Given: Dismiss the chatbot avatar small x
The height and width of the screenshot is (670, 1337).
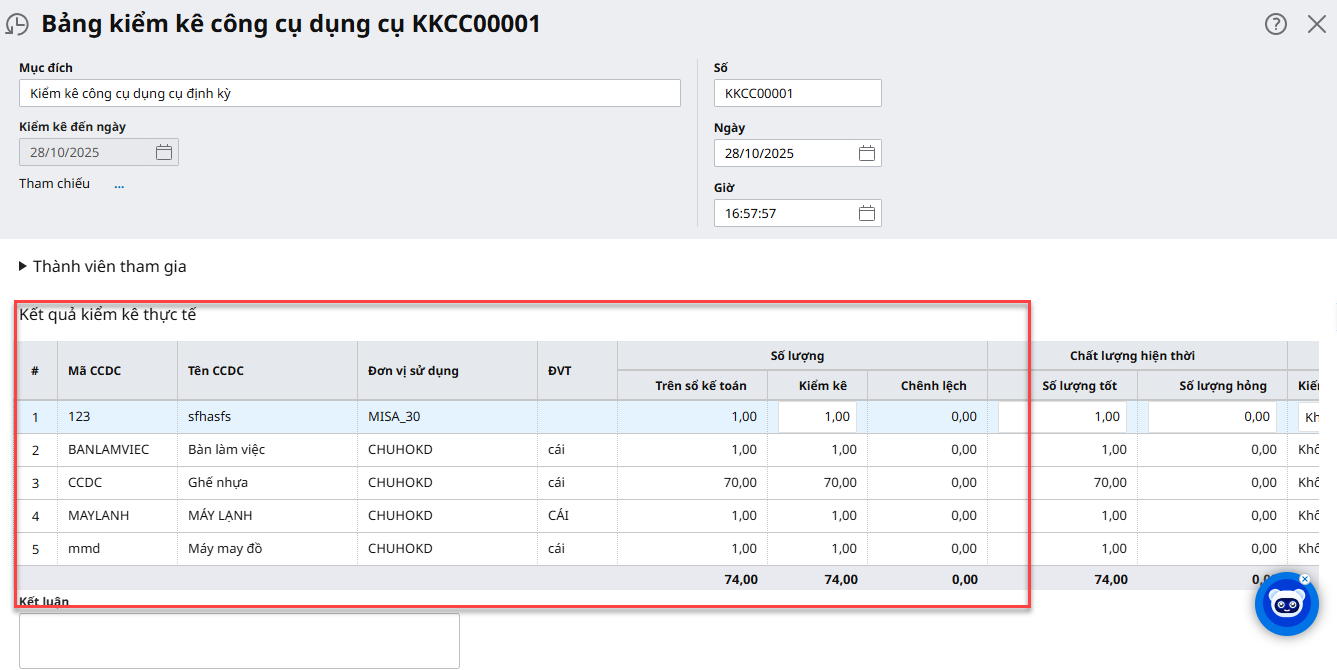Looking at the screenshot, I should point(1305,579).
